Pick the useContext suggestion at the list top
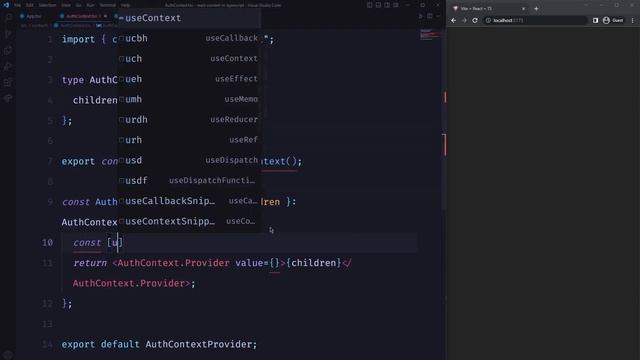The image size is (640, 360). tap(189, 18)
